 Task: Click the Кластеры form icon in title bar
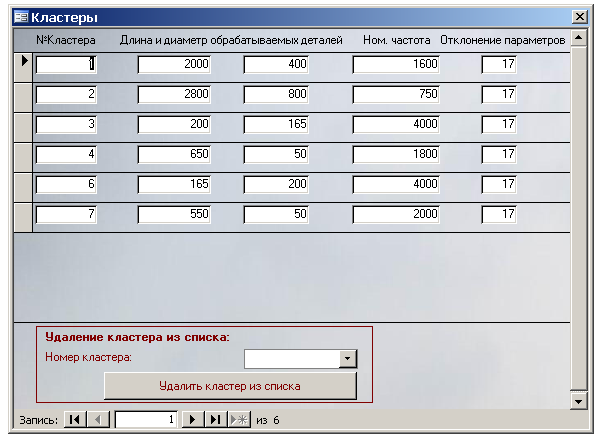coord(21,17)
